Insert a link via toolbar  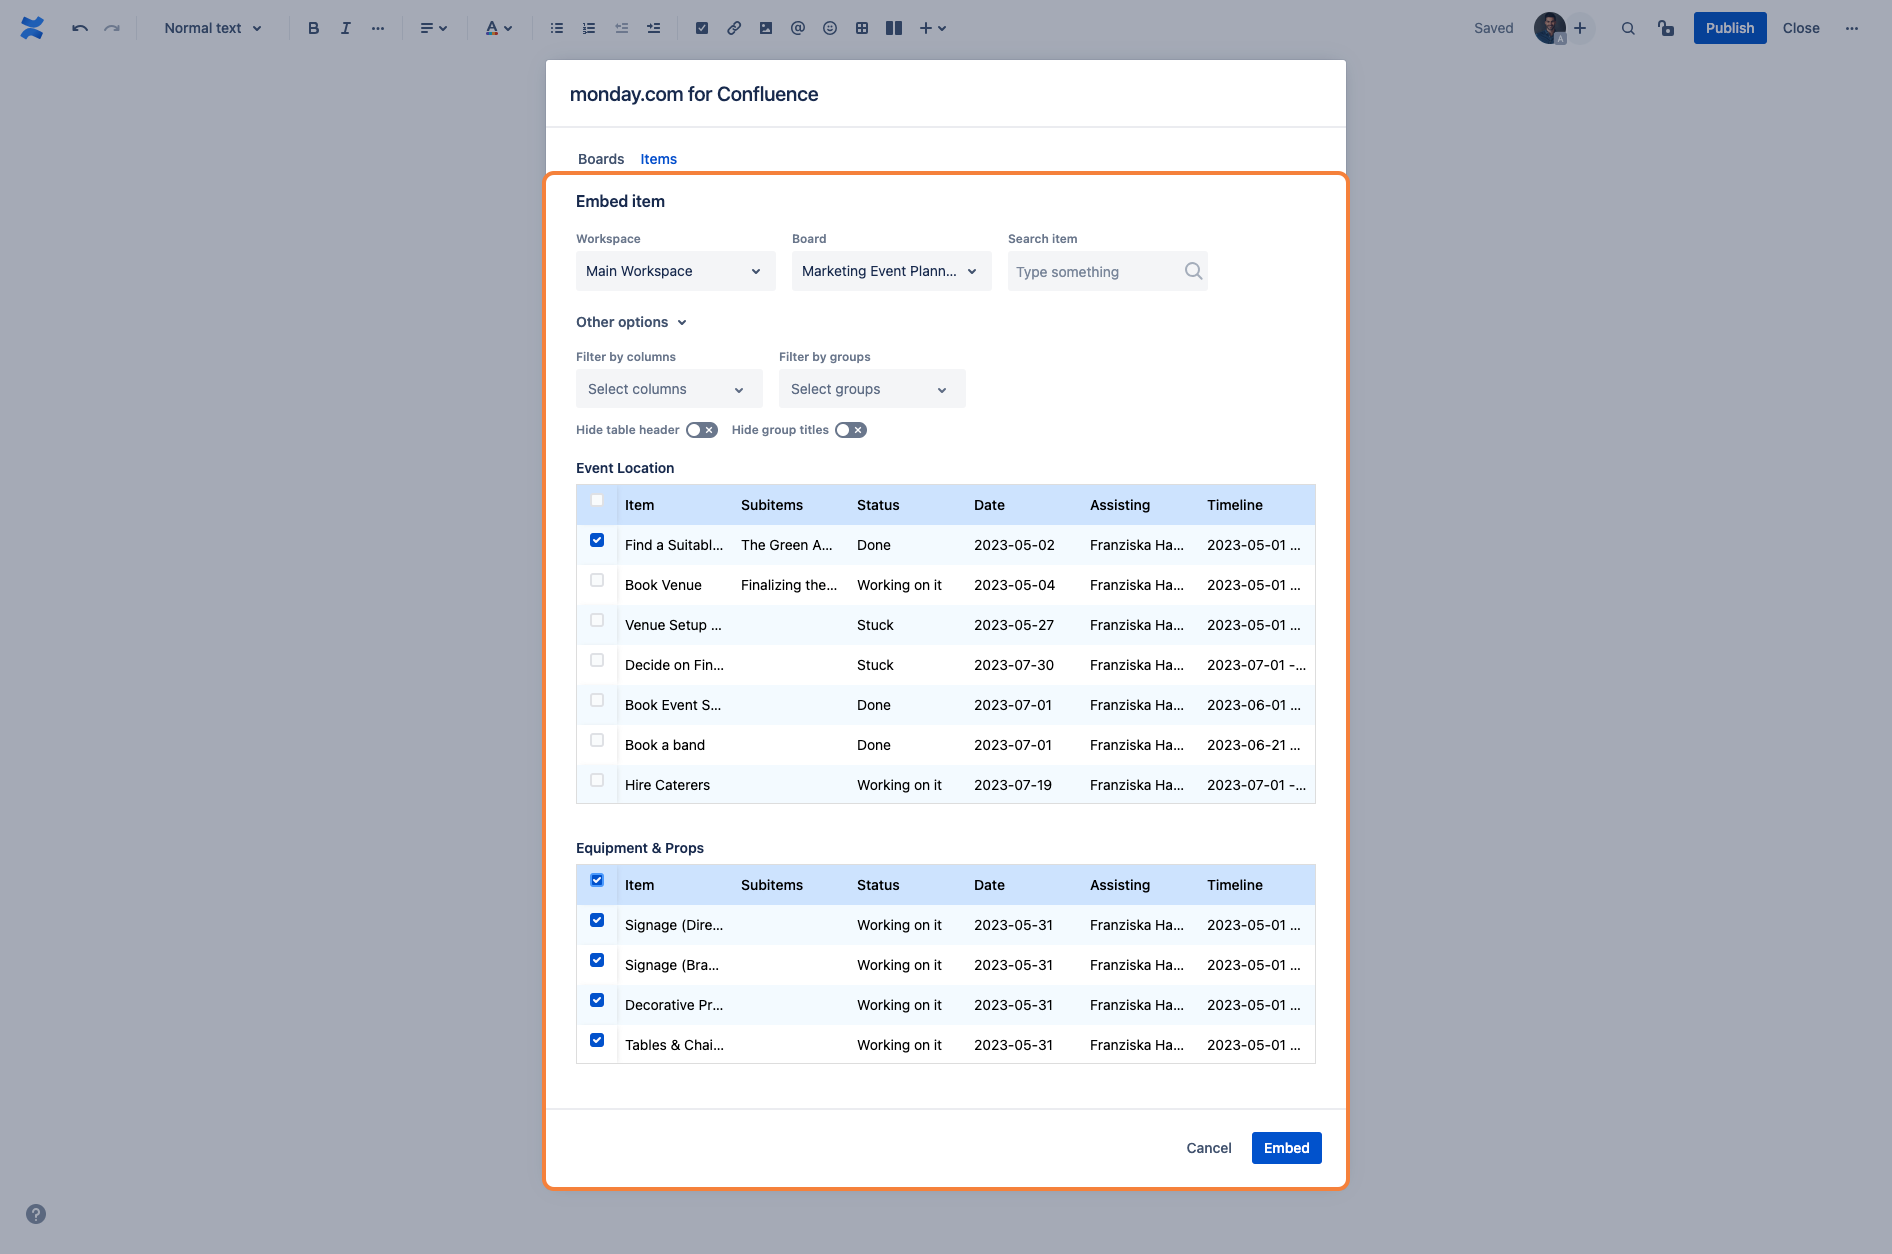tap(734, 28)
